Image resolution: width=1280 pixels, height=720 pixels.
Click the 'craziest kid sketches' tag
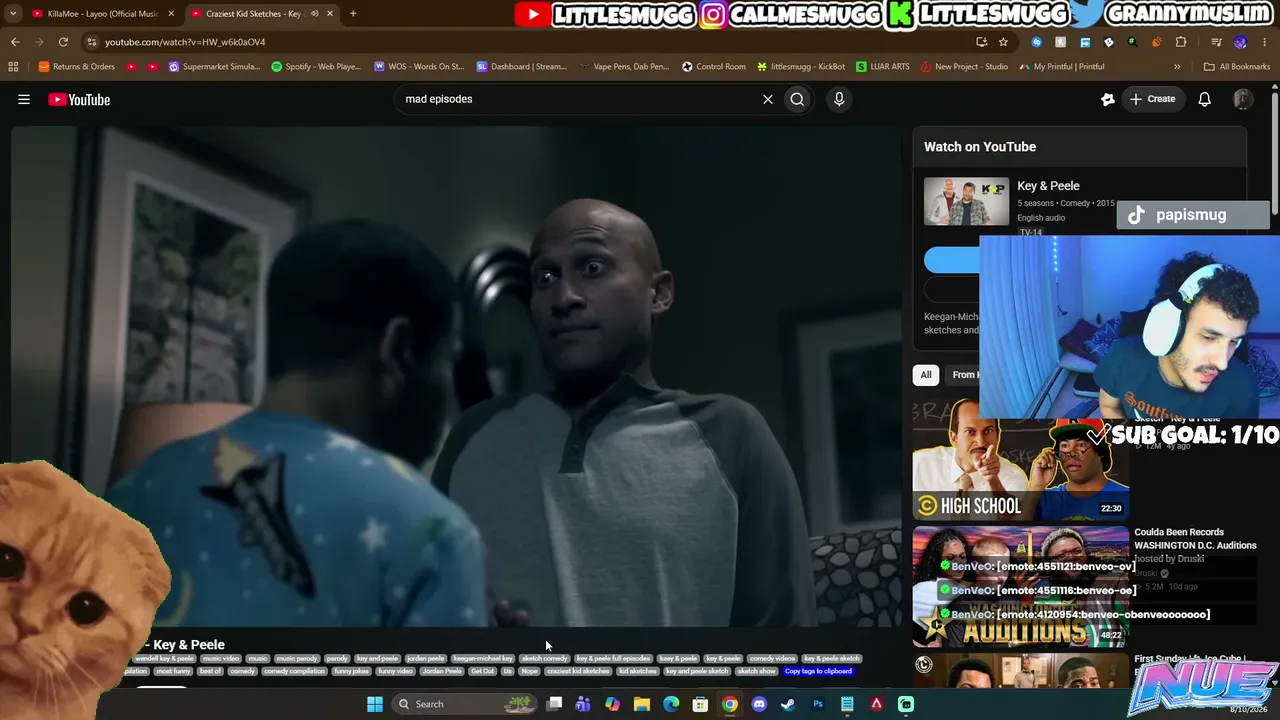tap(578, 671)
